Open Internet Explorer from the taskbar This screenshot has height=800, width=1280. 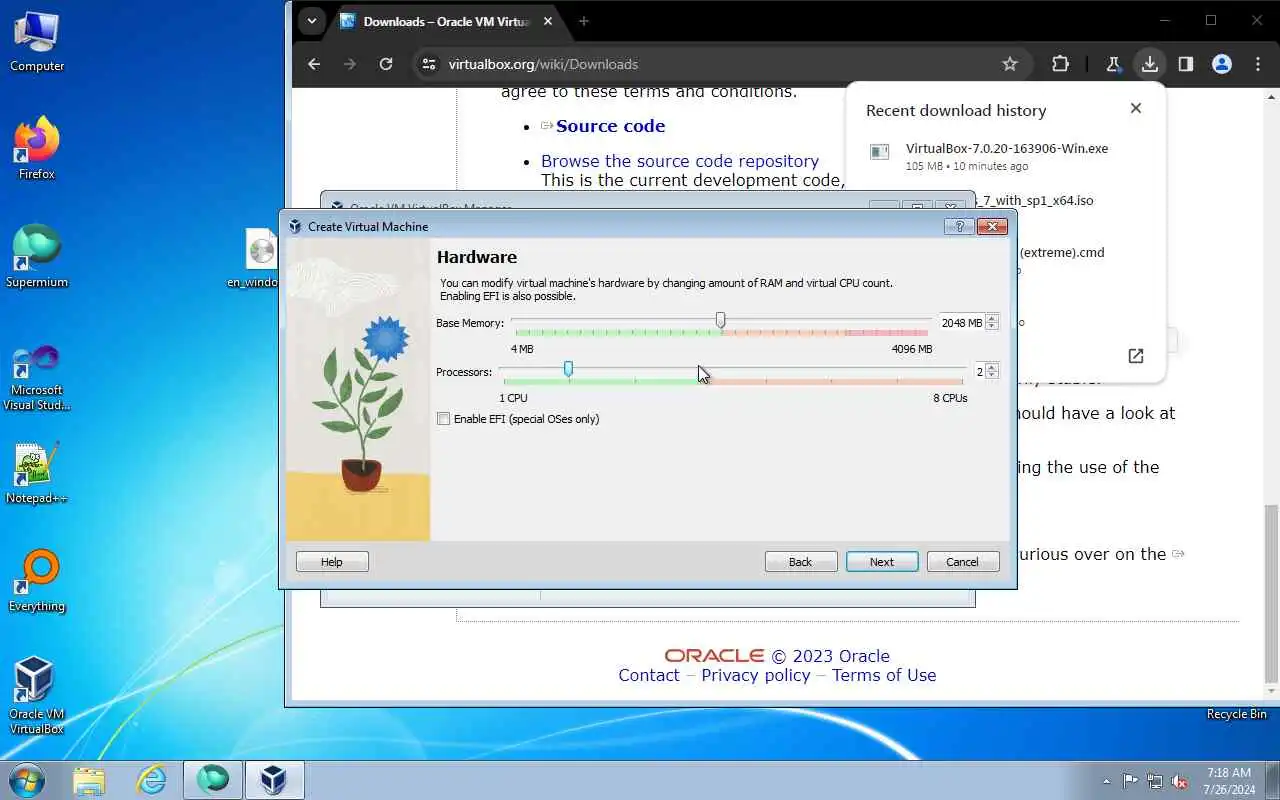pyautogui.click(x=151, y=780)
